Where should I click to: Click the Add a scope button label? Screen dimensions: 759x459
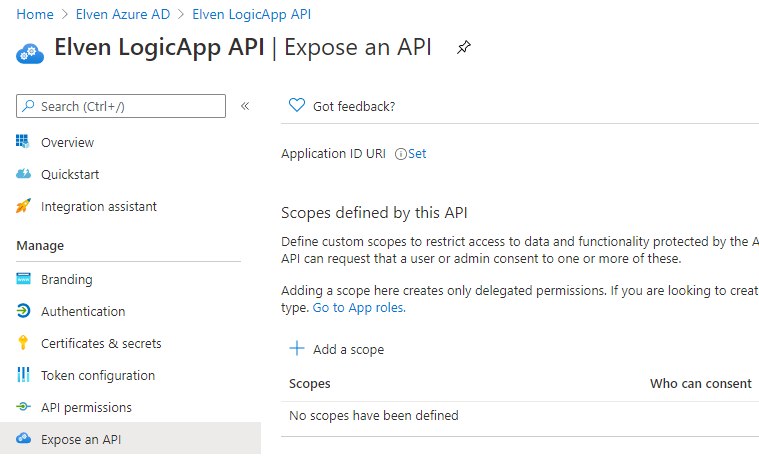pos(349,350)
